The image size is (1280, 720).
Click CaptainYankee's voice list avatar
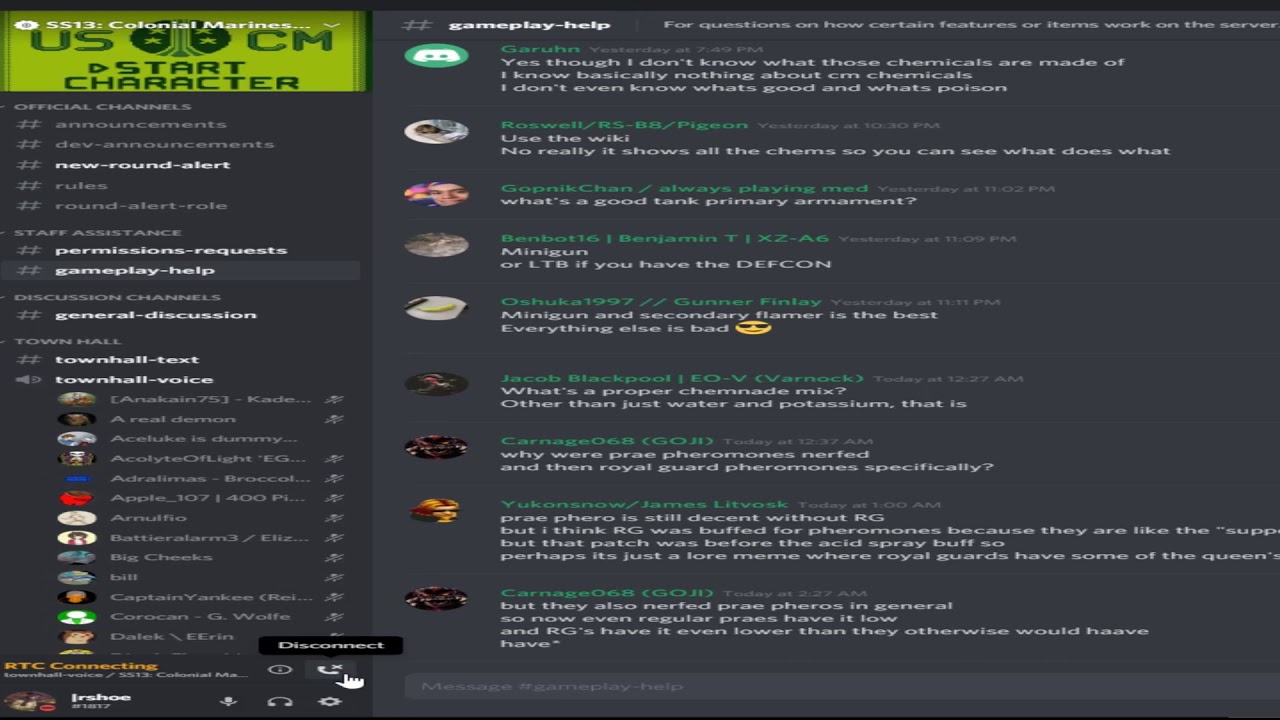(x=77, y=597)
